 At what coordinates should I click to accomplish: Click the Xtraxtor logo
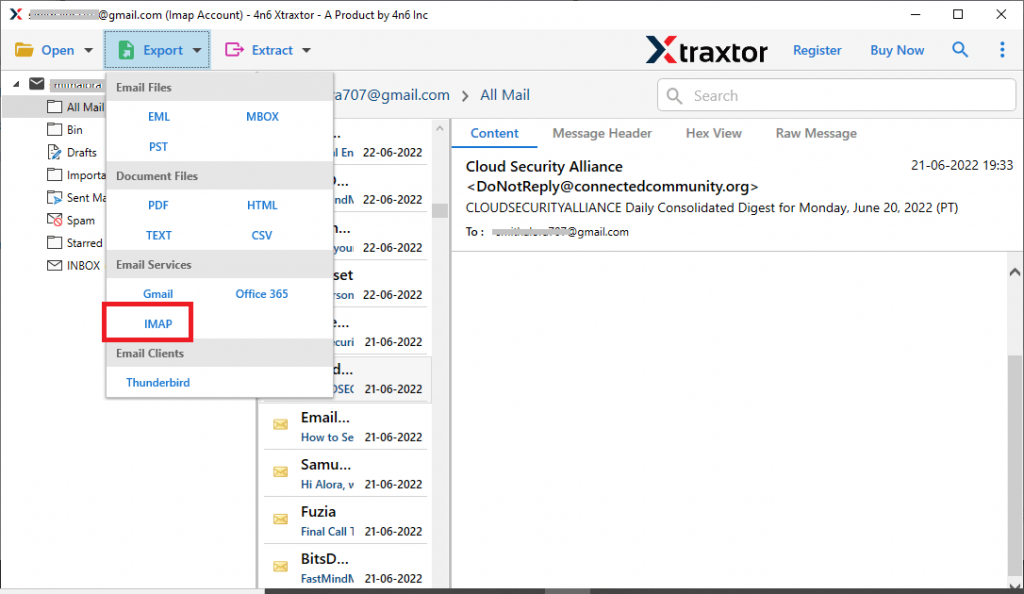click(706, 49)
